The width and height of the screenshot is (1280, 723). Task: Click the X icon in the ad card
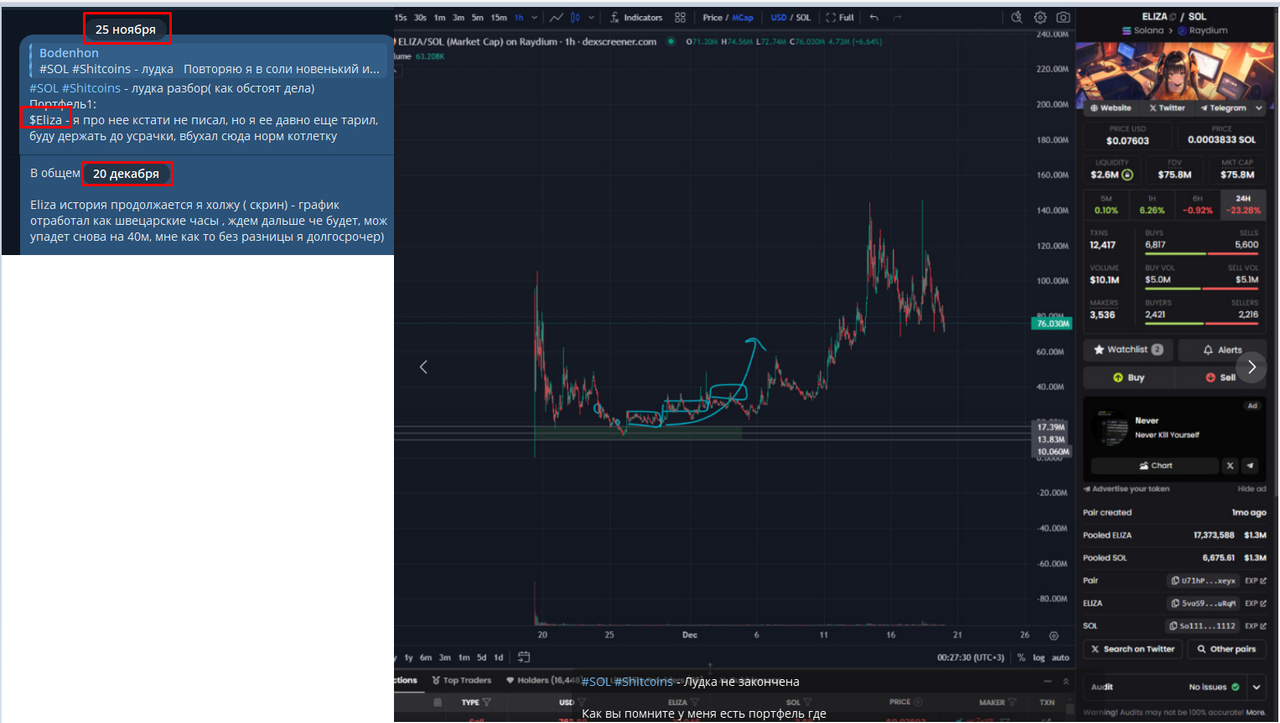click(x=1230, y=466)
